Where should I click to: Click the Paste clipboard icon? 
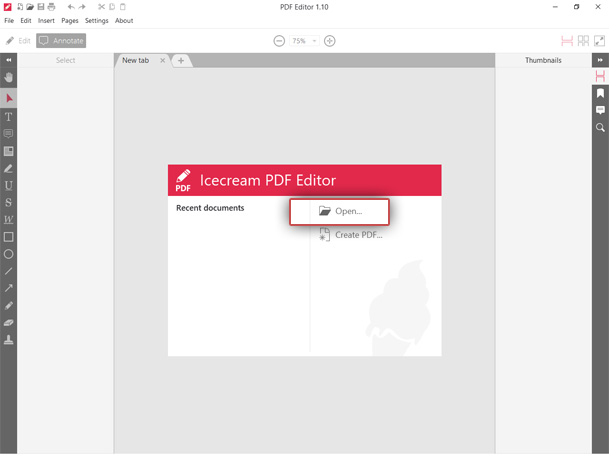(x=123, y=7)
